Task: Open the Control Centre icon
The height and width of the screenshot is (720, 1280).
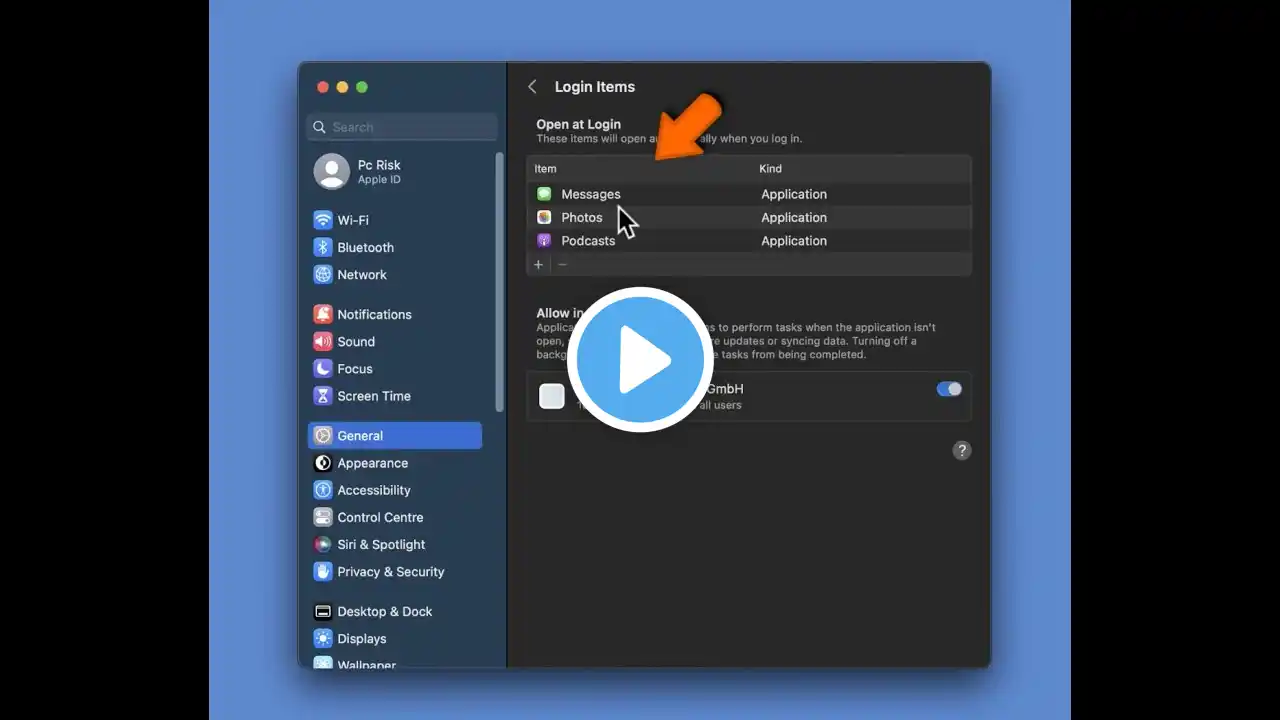Action: point(323,517)
